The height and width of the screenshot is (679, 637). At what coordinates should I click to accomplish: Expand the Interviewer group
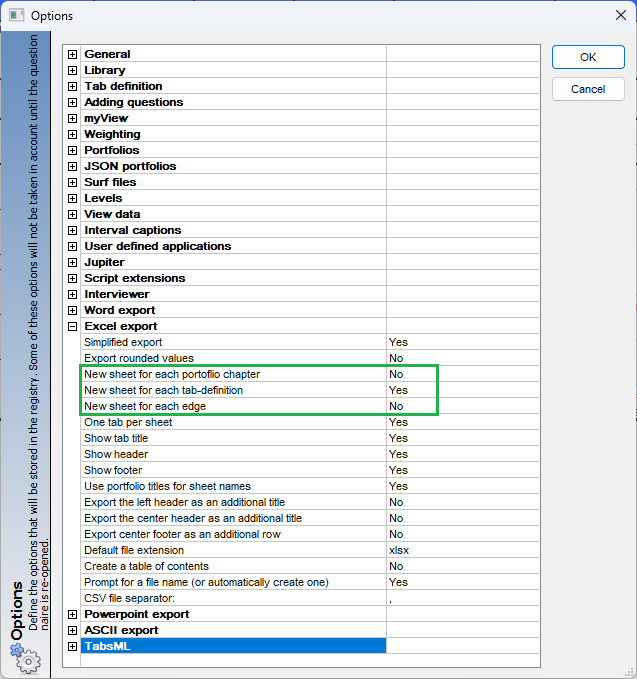point(72,294)
